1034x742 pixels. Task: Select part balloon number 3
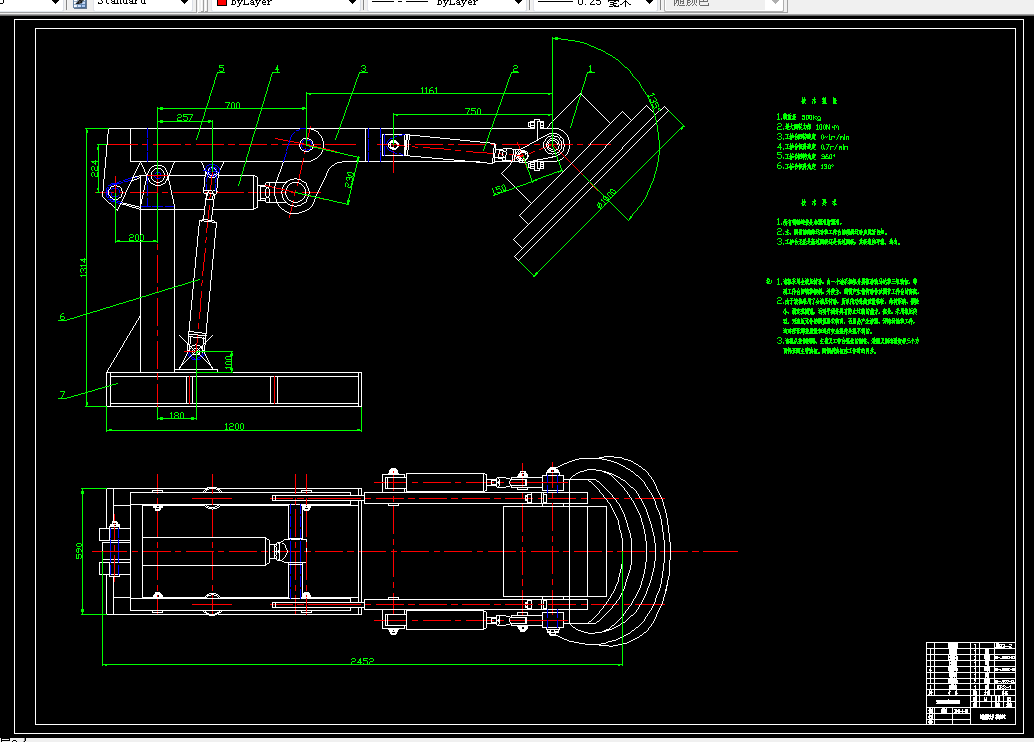click(x=363, y=69)
